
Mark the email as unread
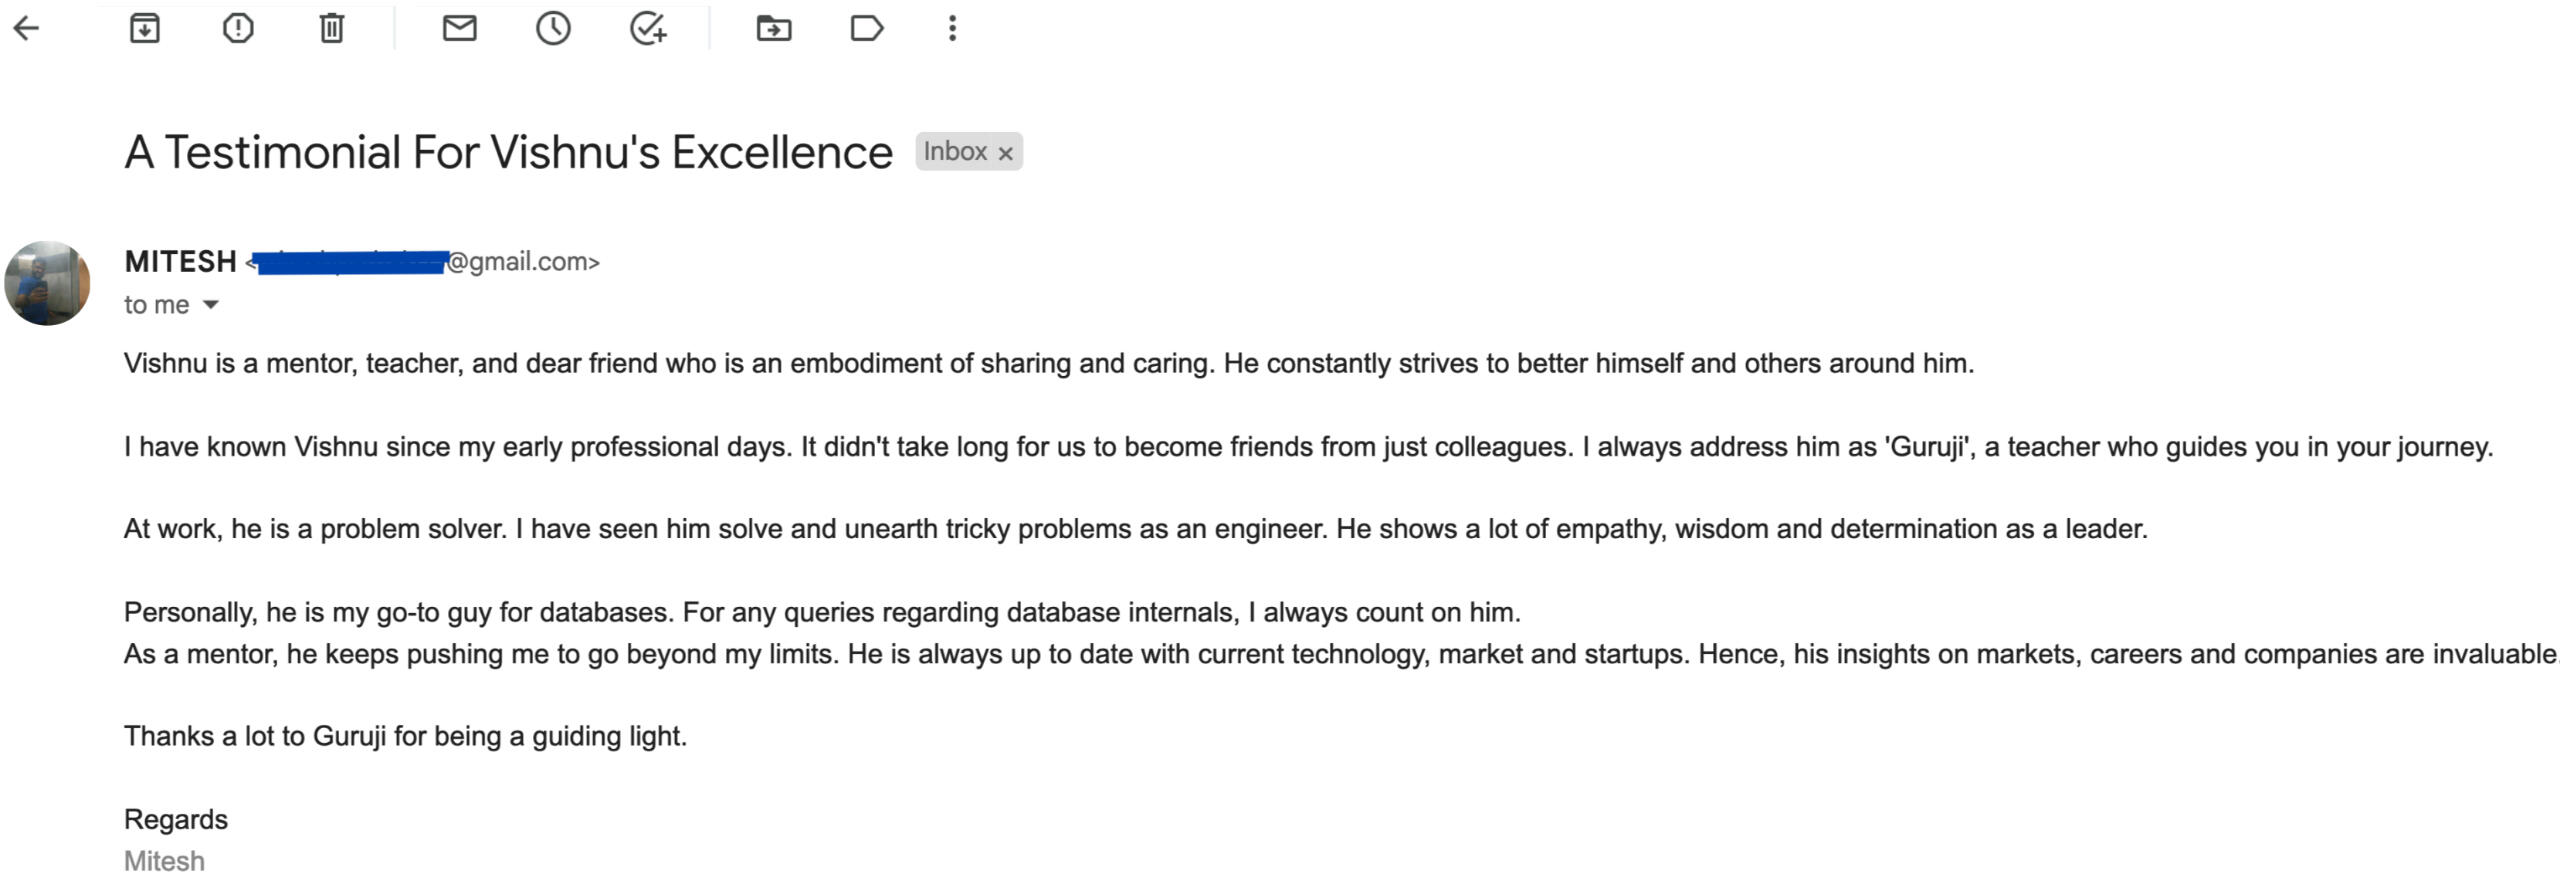(x=459, y=28)
